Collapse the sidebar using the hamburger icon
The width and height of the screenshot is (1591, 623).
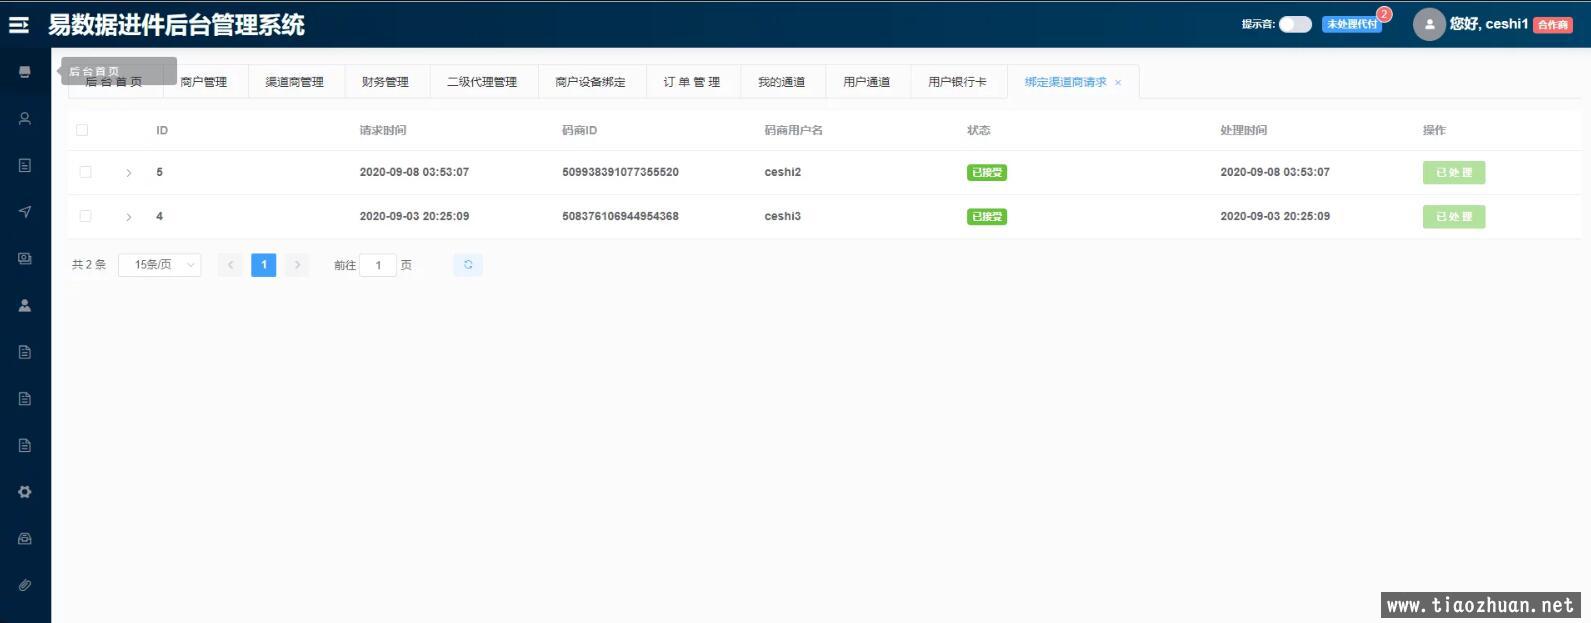[x=19, y=25]
